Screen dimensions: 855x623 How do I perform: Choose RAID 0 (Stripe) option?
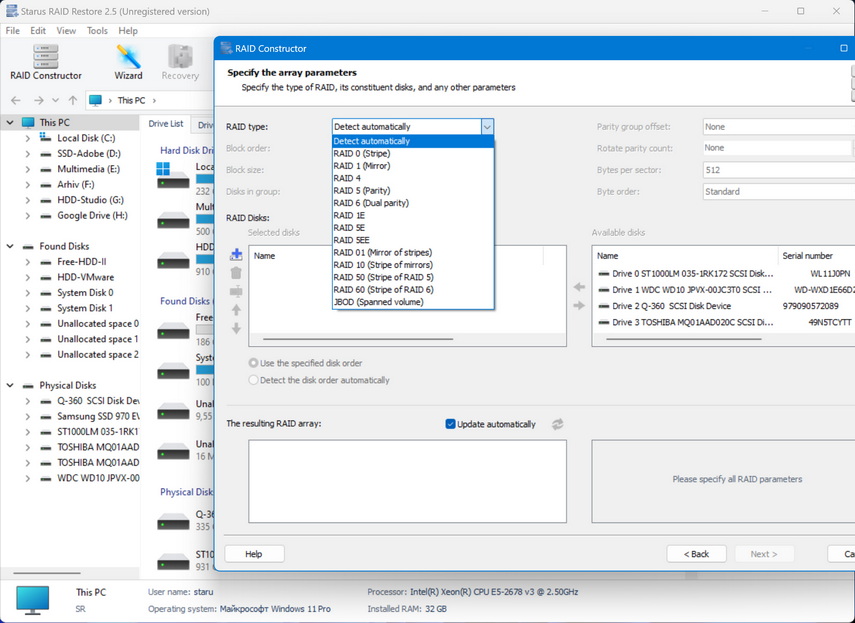413,153
